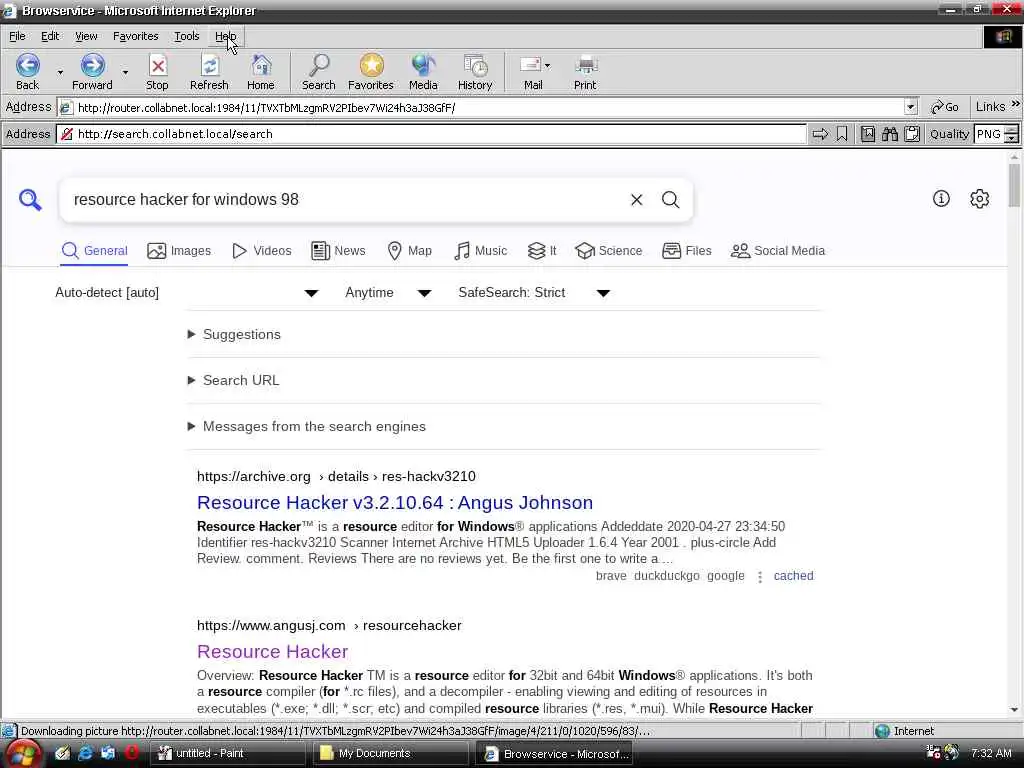Stop the page from loading

coord(157,72)
